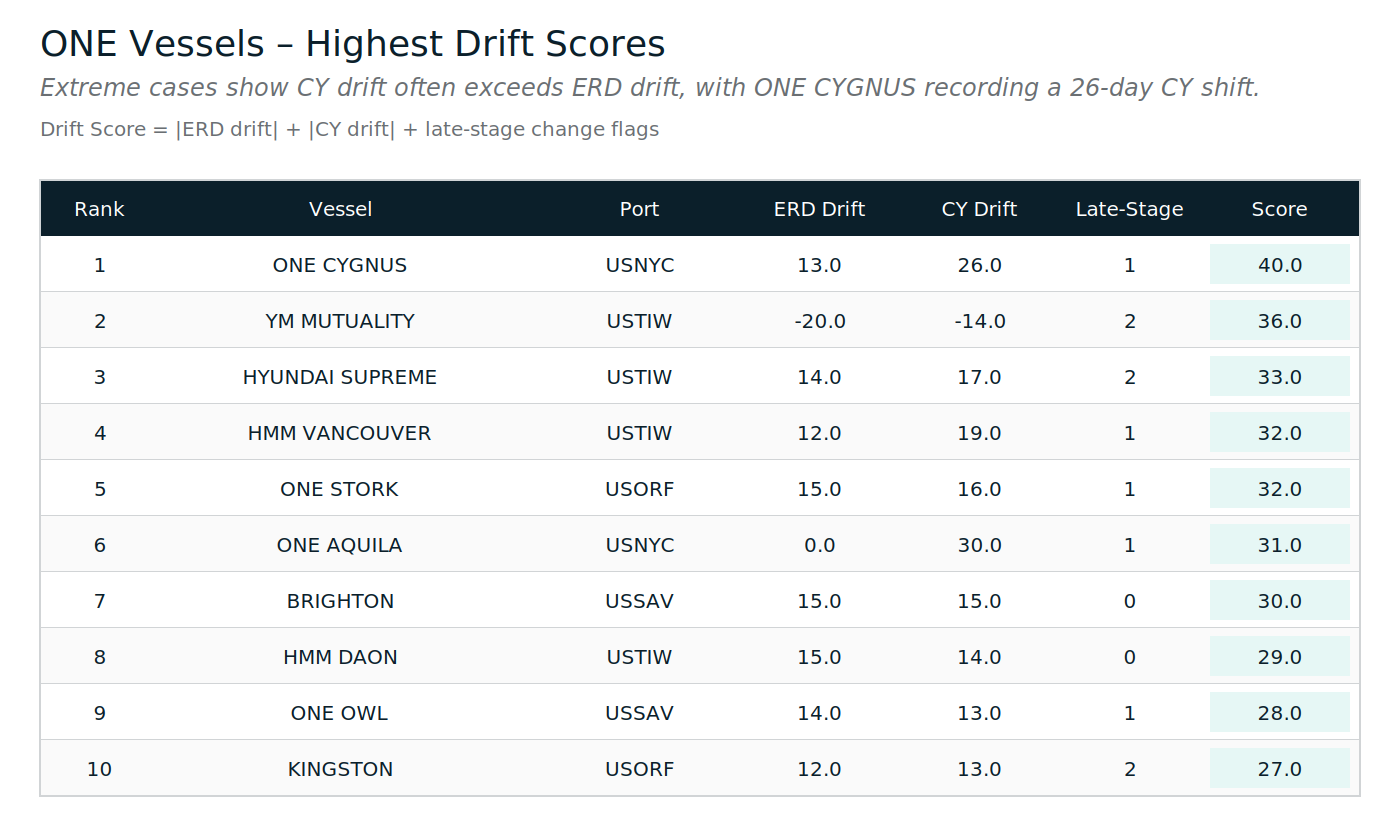
Task: Select the ERD Drift column header
Action: (819, 209)
